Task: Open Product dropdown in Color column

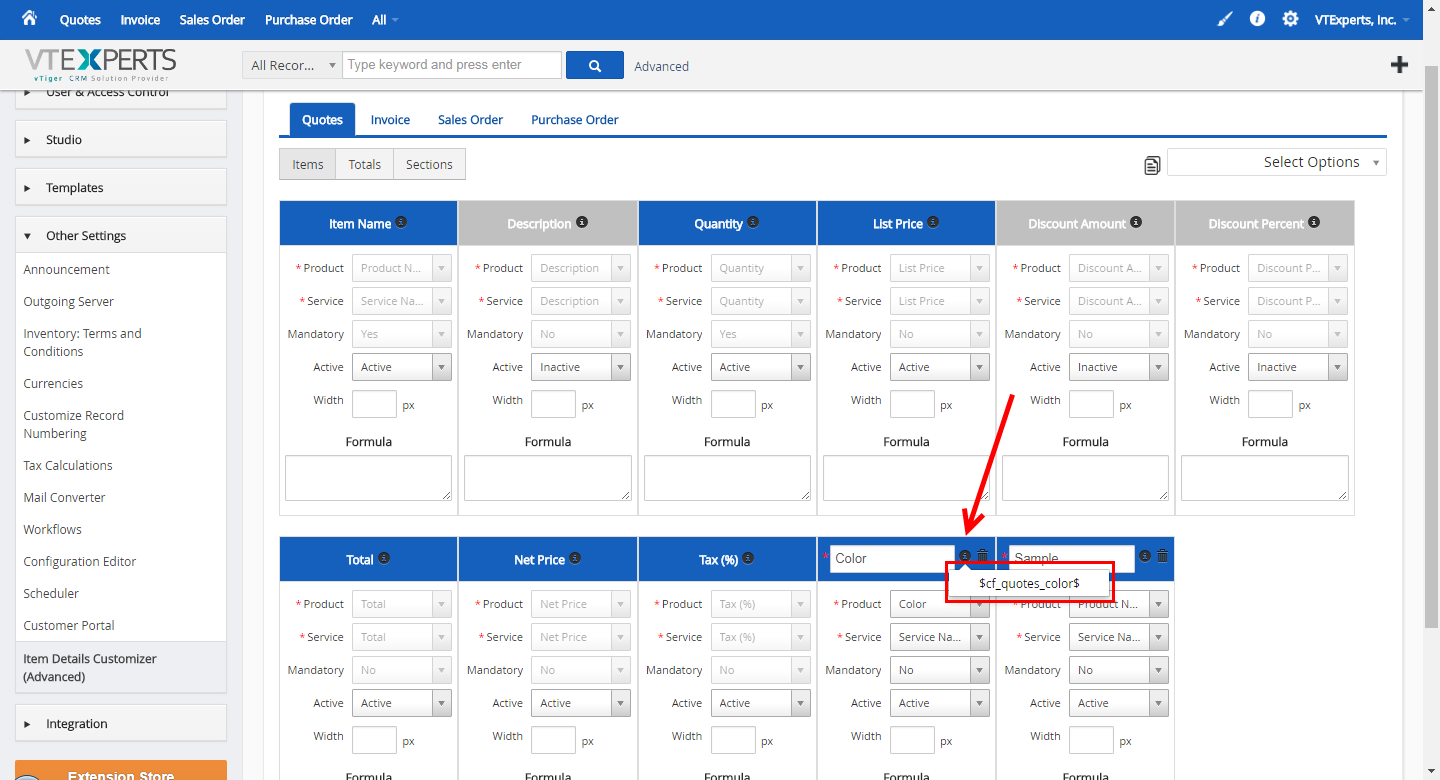Action: click(x=940, y=604)
